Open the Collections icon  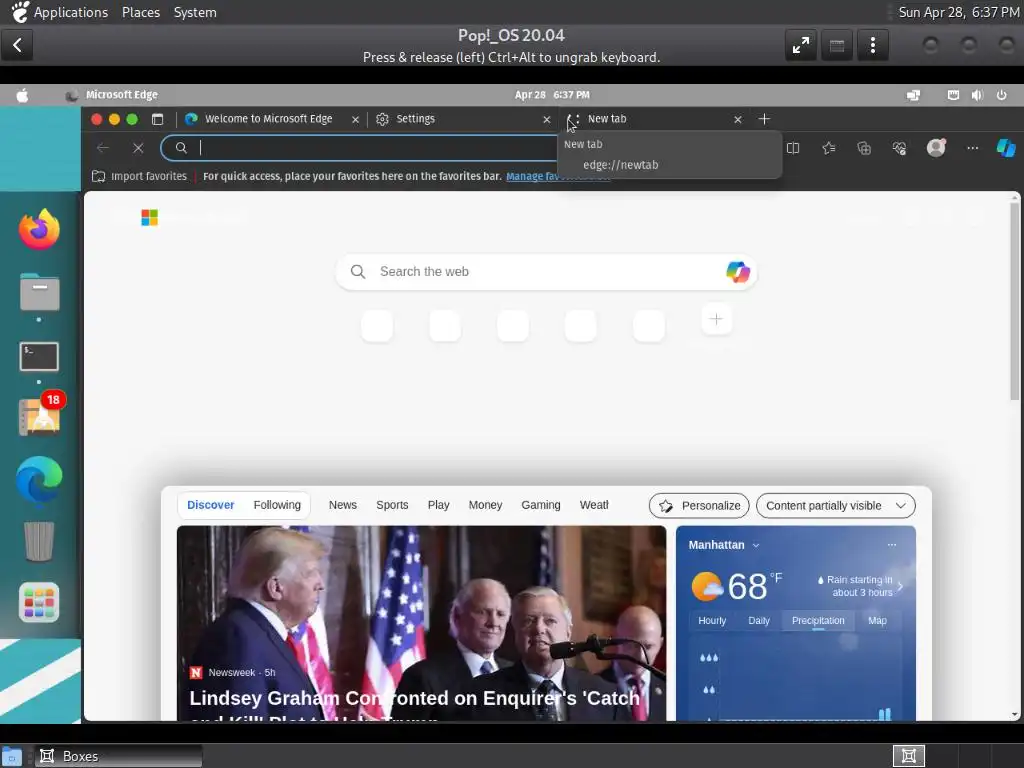click(x=864, y=148)
